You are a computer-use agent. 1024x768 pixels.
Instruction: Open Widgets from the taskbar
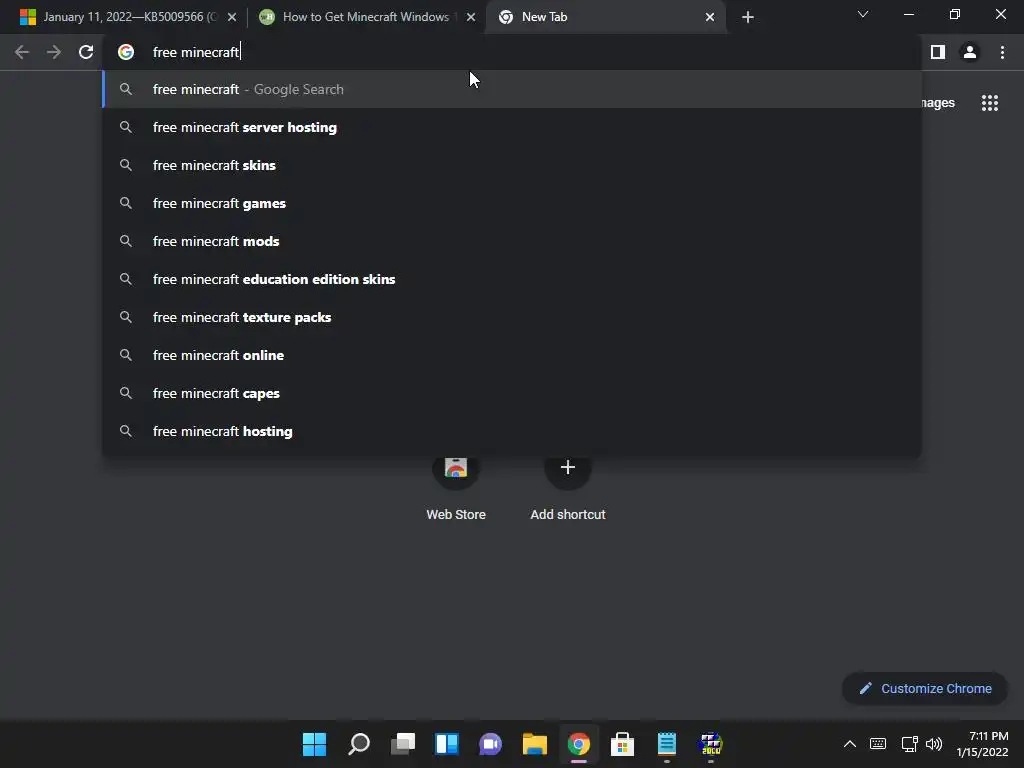447,744
